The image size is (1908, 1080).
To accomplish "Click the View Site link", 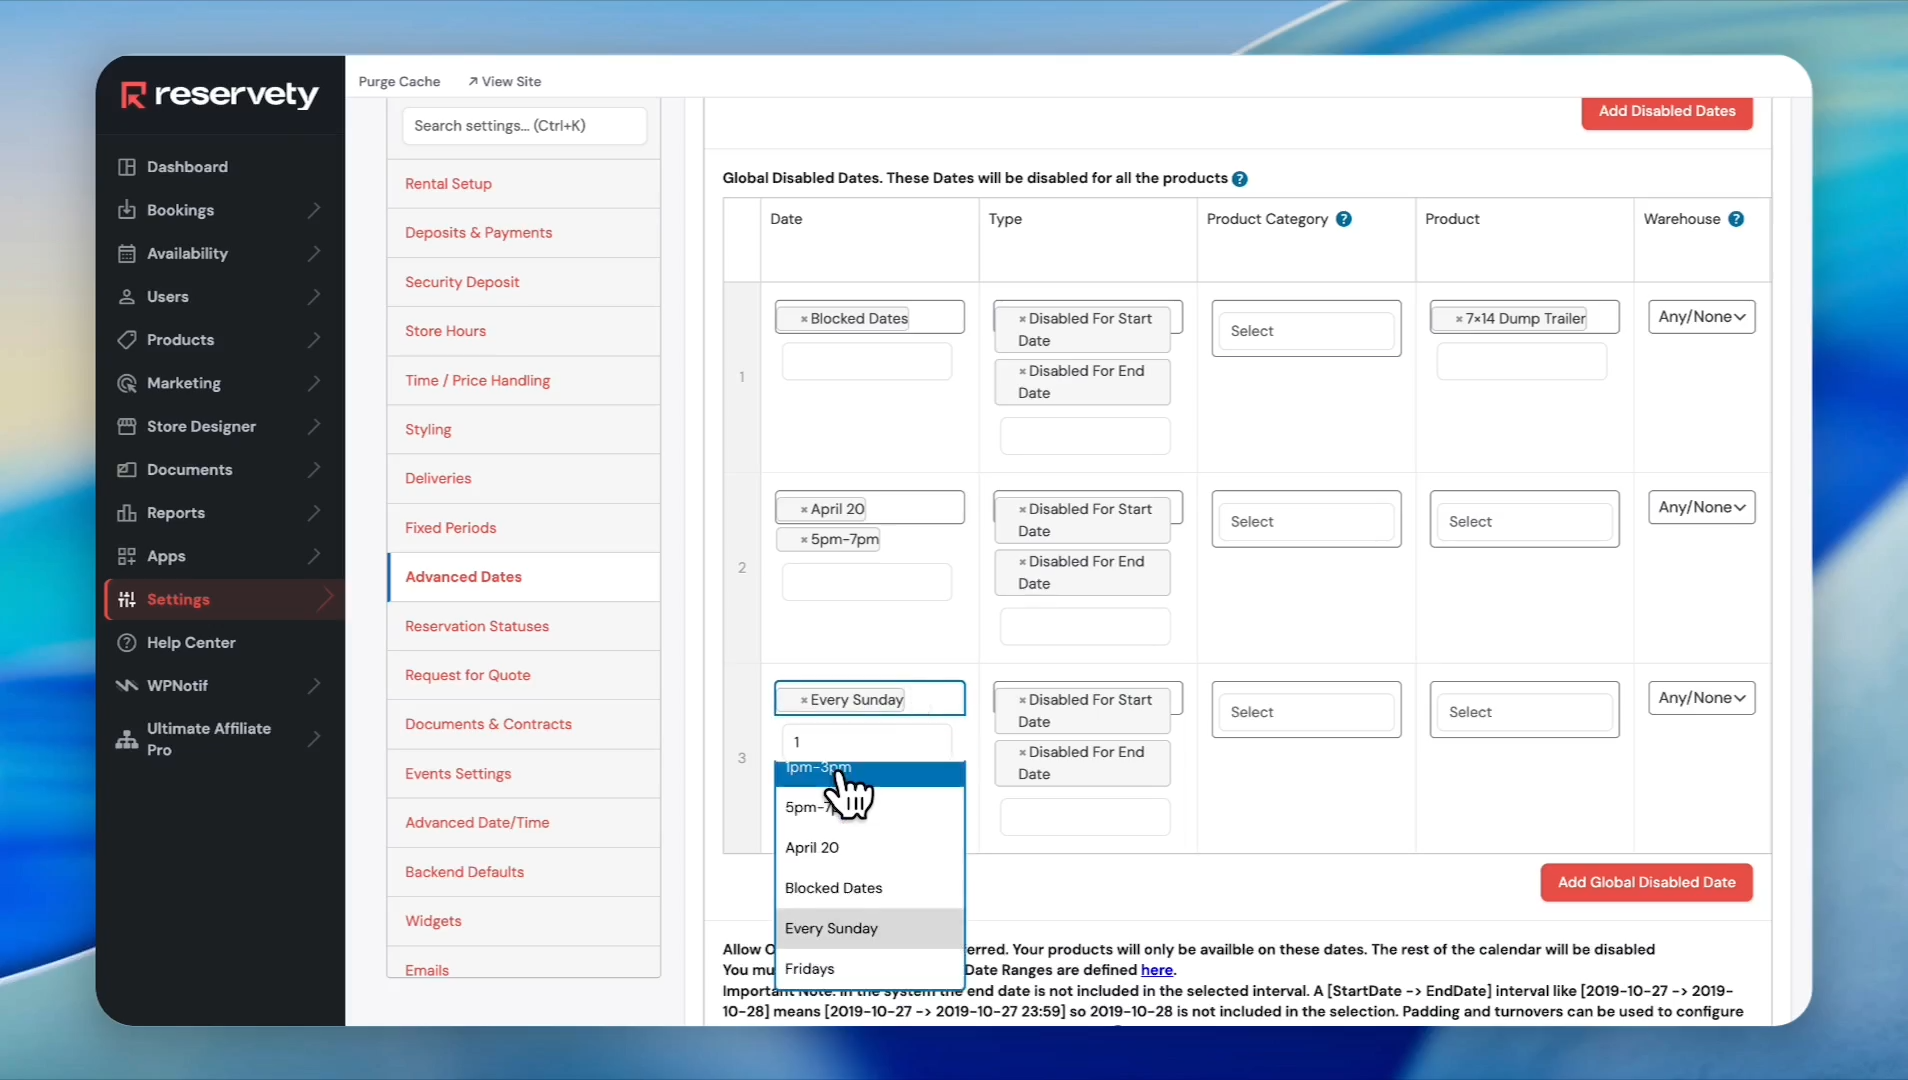I will 505,82.
